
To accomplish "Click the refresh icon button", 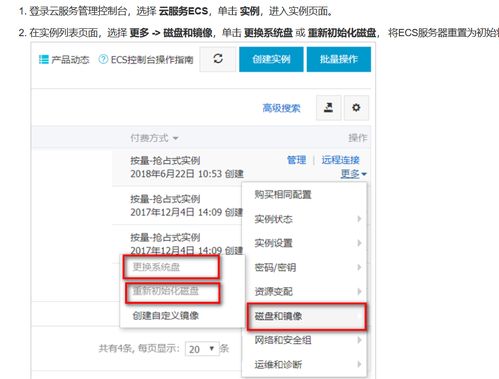I will (x=218, y=59).
